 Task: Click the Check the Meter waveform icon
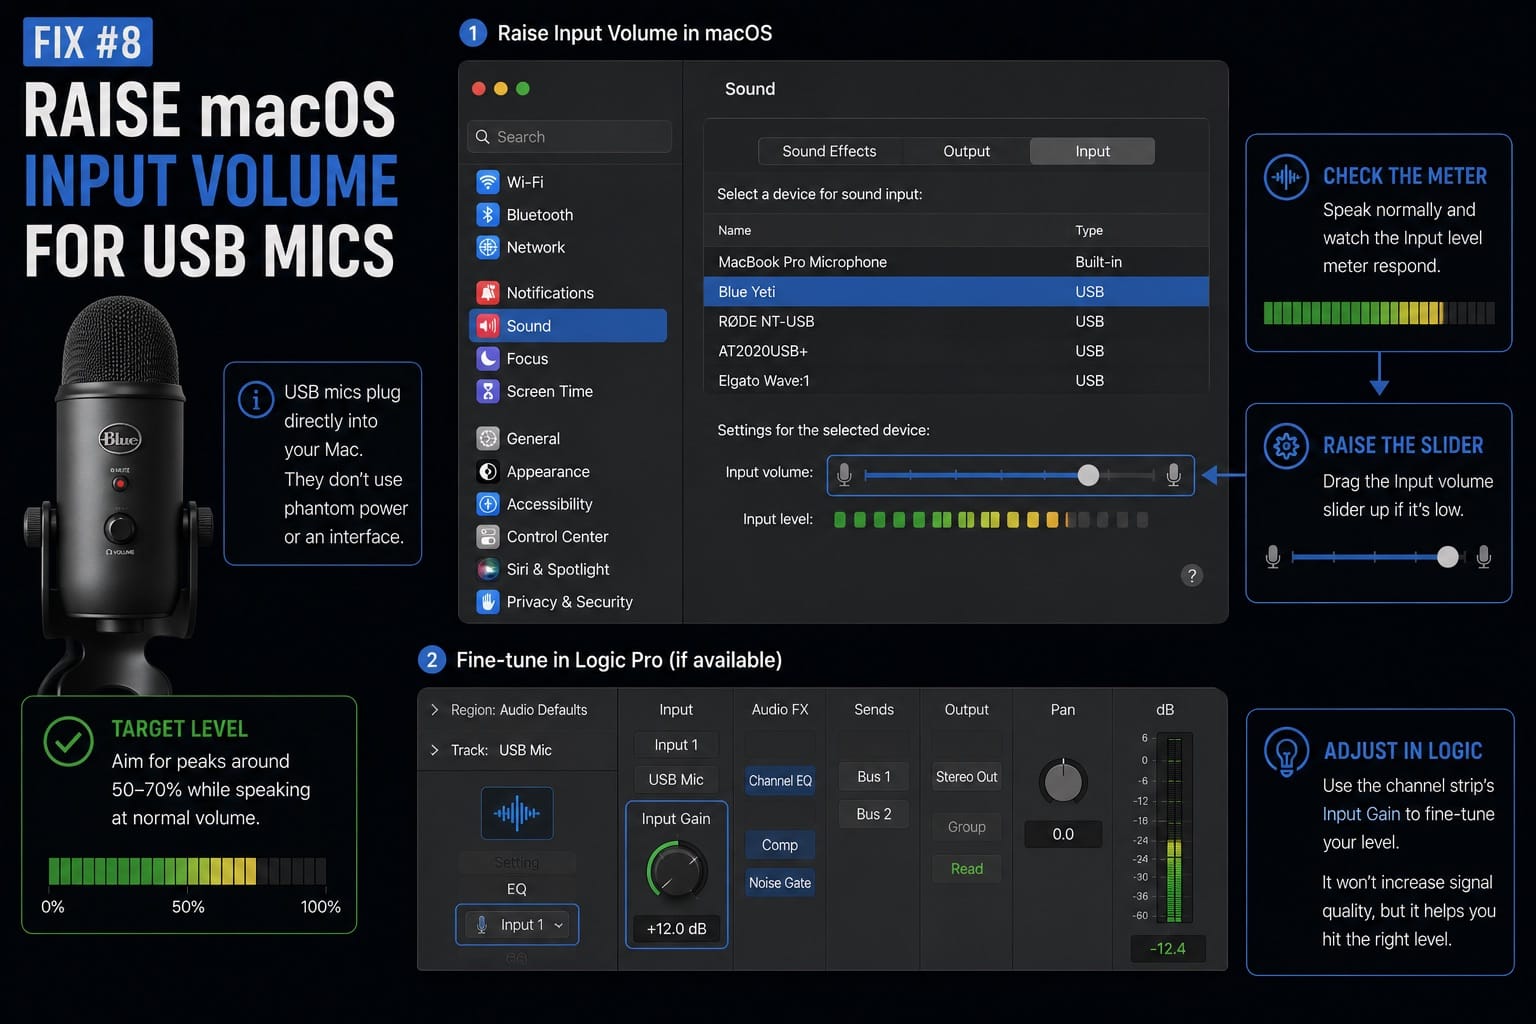click(x=1286, y=177)
